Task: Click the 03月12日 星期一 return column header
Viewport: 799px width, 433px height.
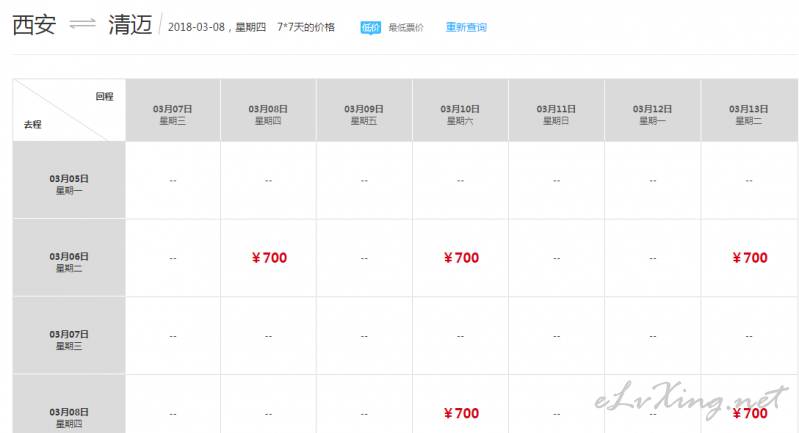Action: (x=653, y=110)
